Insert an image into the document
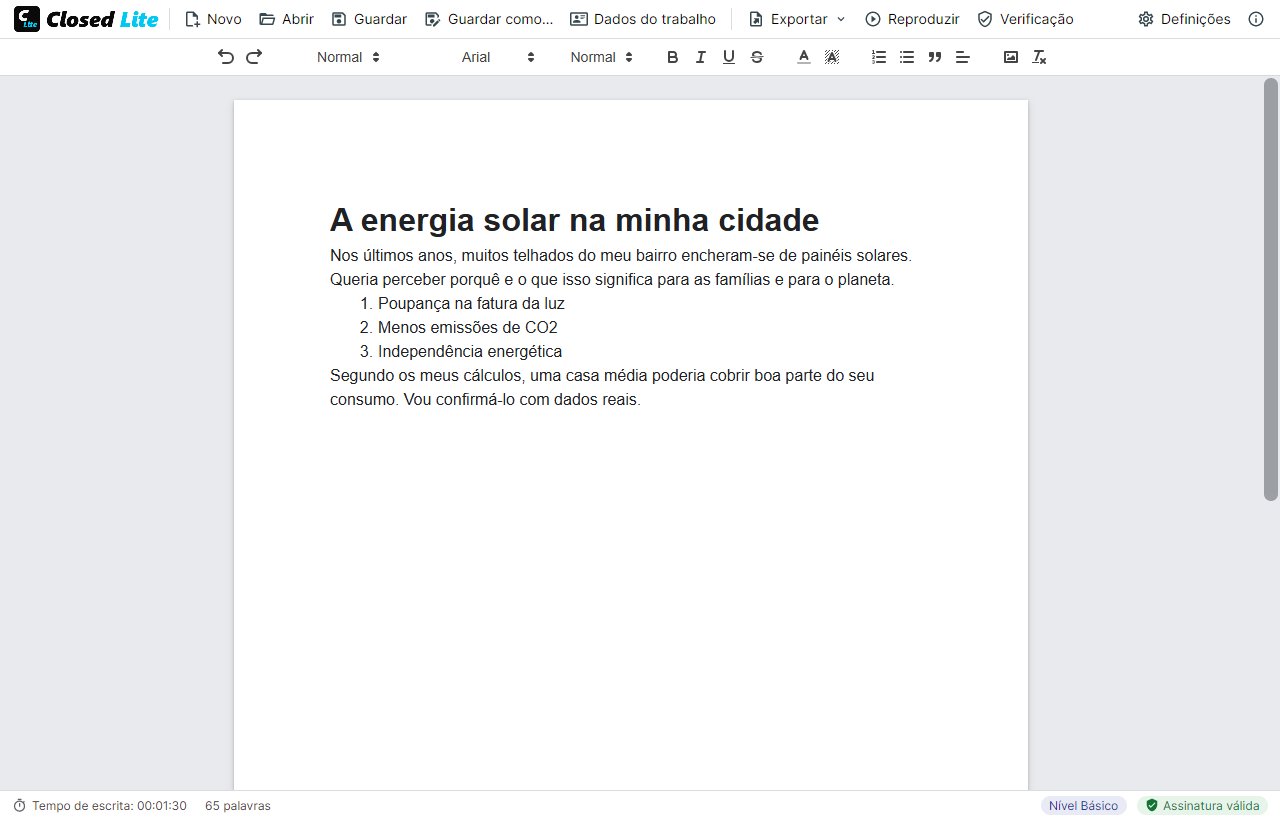 coord(1011,57)
